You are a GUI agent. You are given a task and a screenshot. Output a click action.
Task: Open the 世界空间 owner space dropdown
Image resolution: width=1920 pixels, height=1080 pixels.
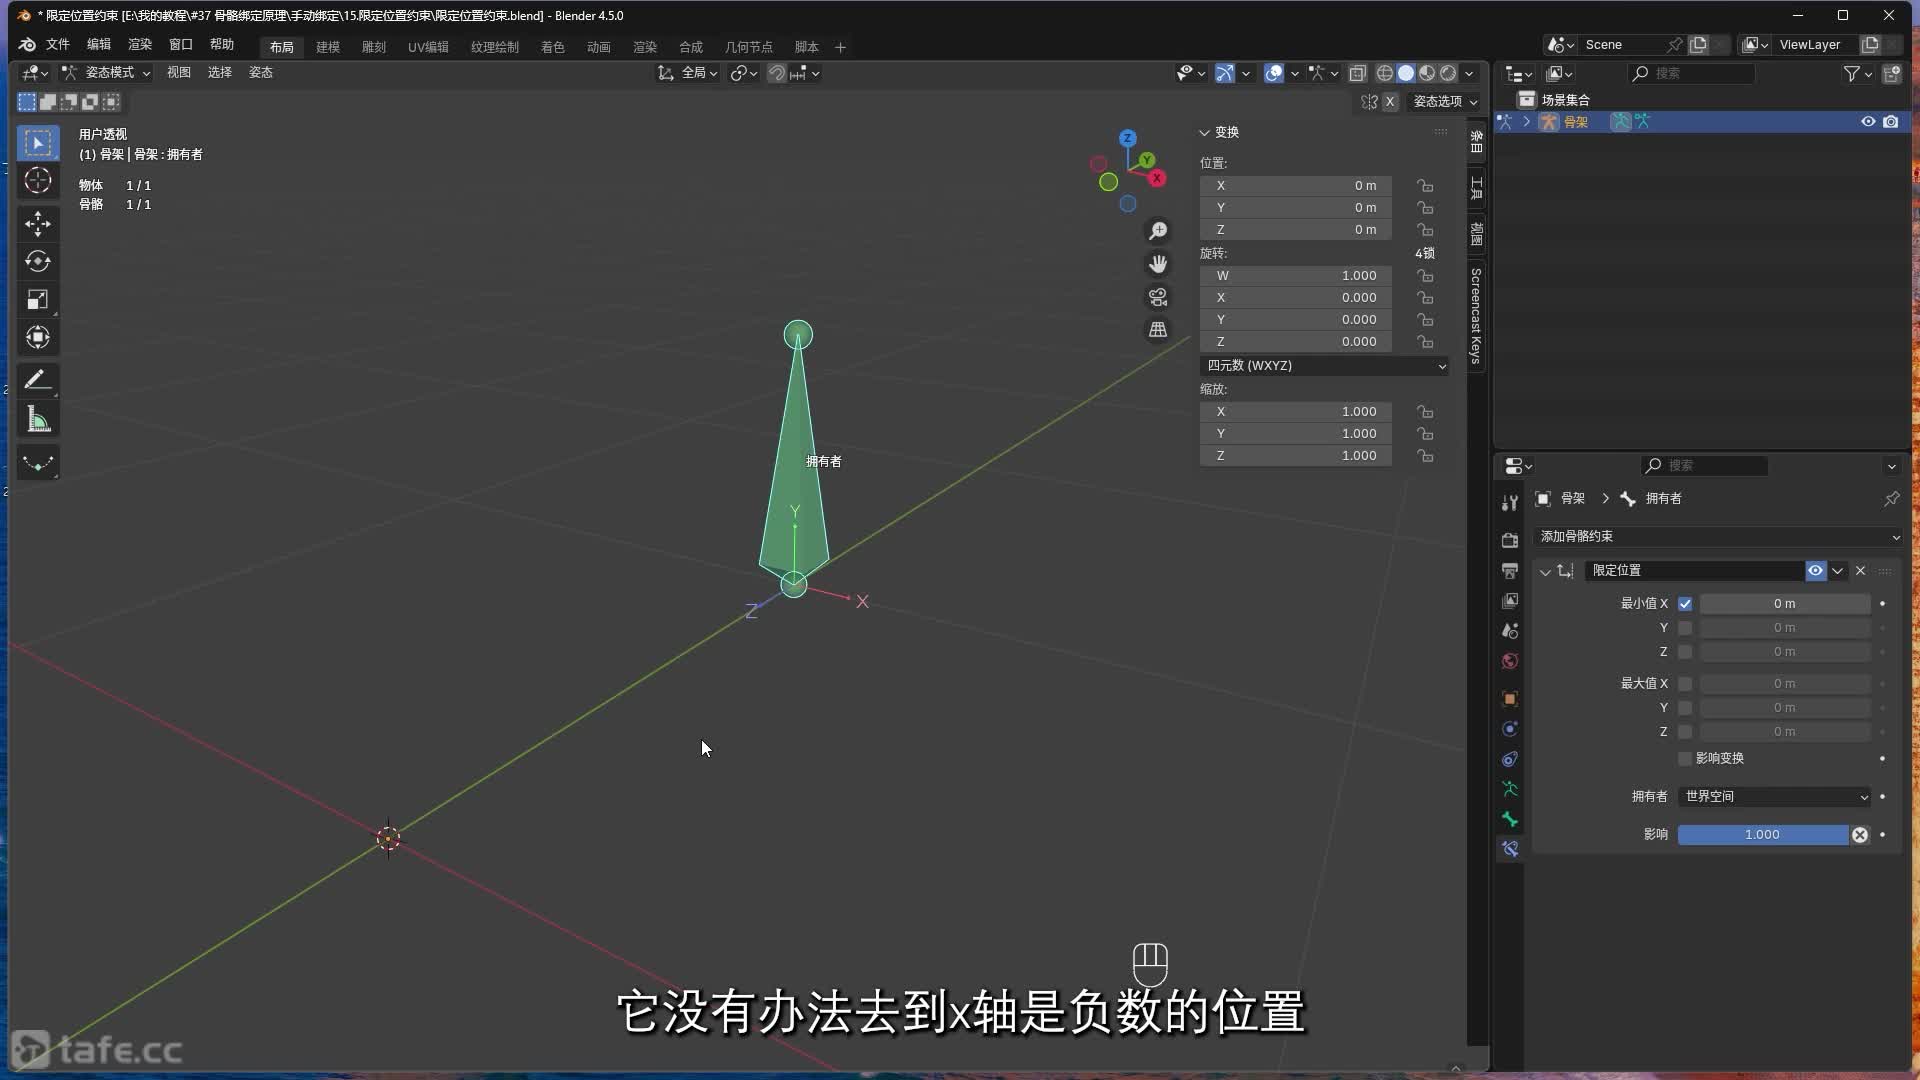click(1775, 797)
